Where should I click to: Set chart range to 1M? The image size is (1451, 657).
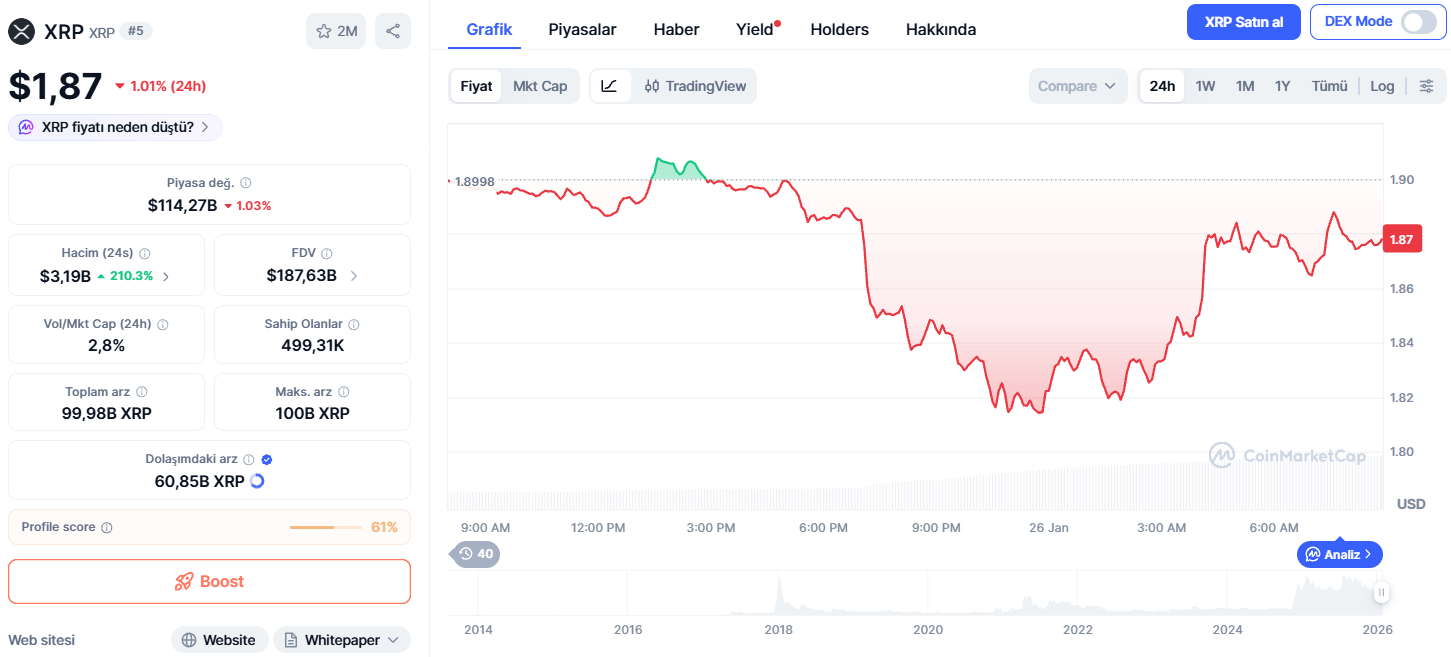(1245, 86)
